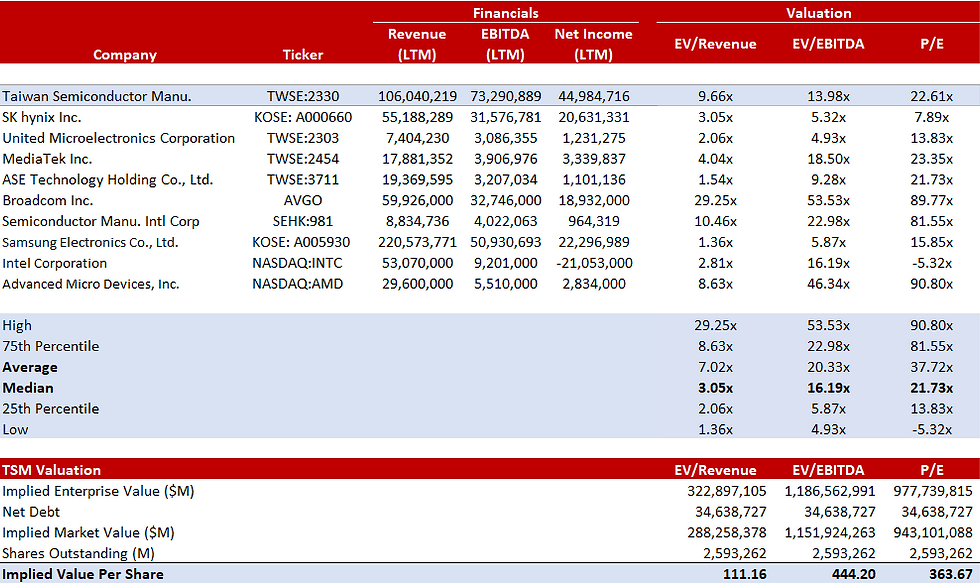
Task: Click the EBITDA (LTM) header
Action: 505,44
